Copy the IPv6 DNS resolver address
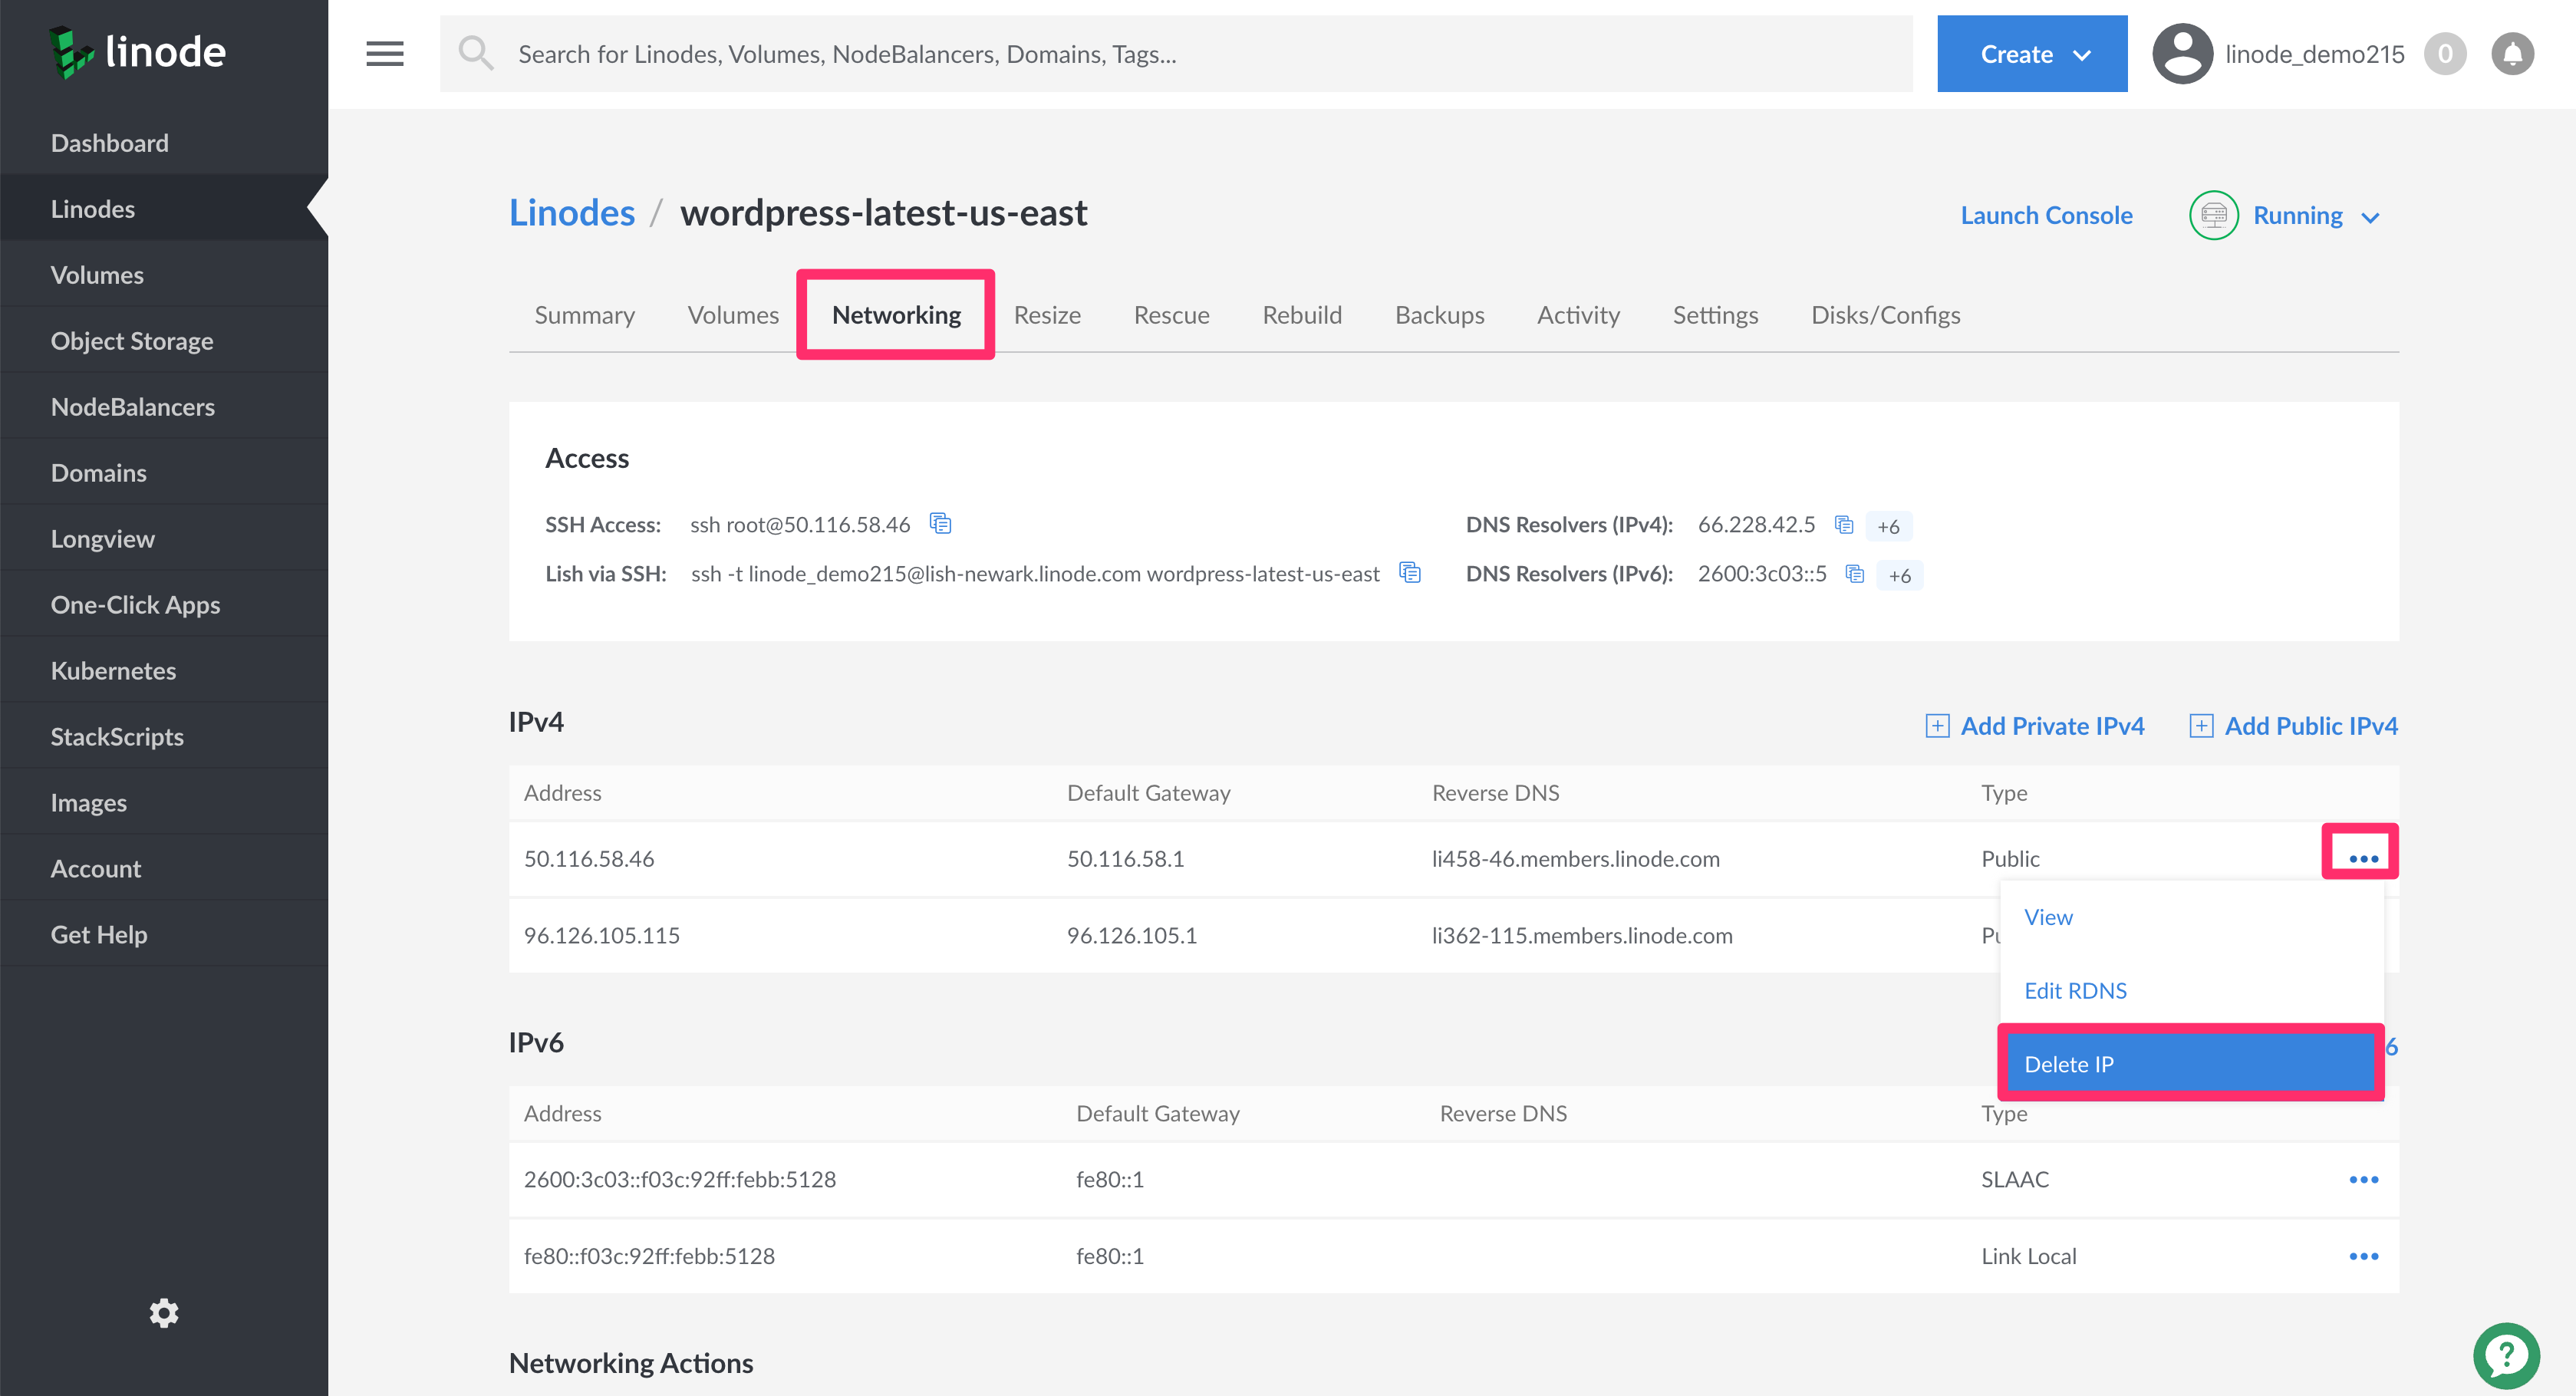 [x=1855, y=573]
